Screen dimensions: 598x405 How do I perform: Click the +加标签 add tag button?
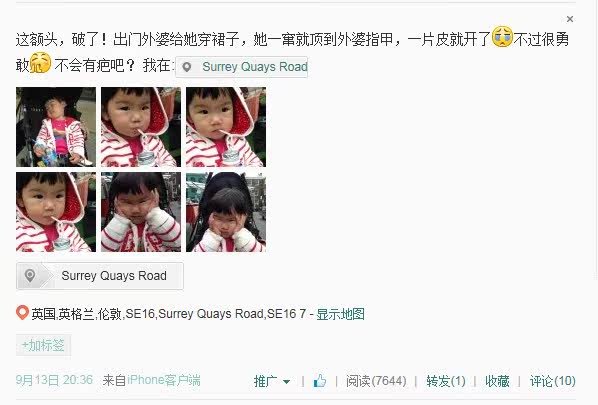[x=43, y=345]
